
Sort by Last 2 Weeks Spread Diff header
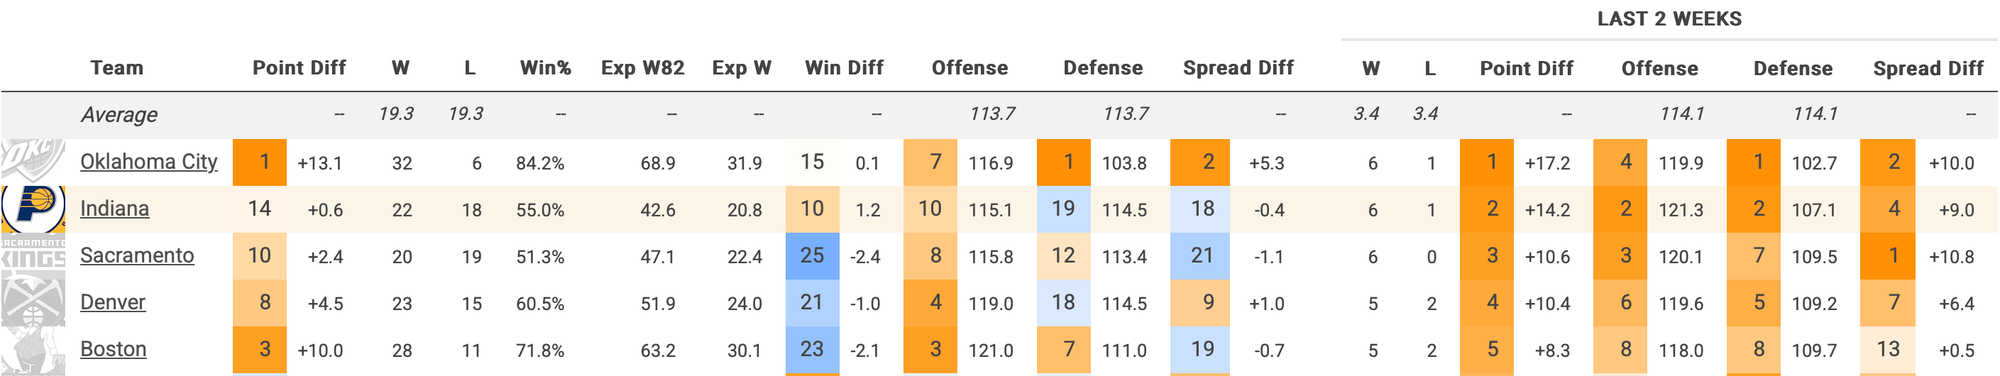pos(1928,68)
